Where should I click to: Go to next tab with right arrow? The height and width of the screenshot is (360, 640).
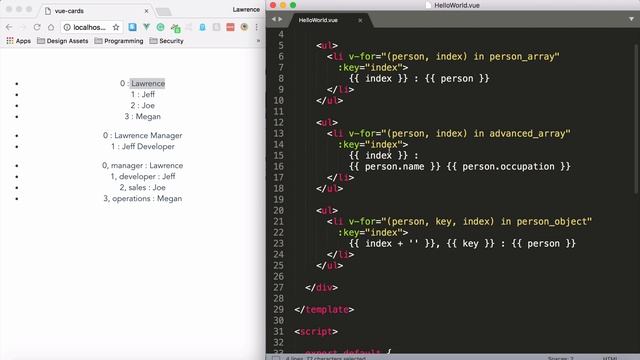tap(280, 19)
